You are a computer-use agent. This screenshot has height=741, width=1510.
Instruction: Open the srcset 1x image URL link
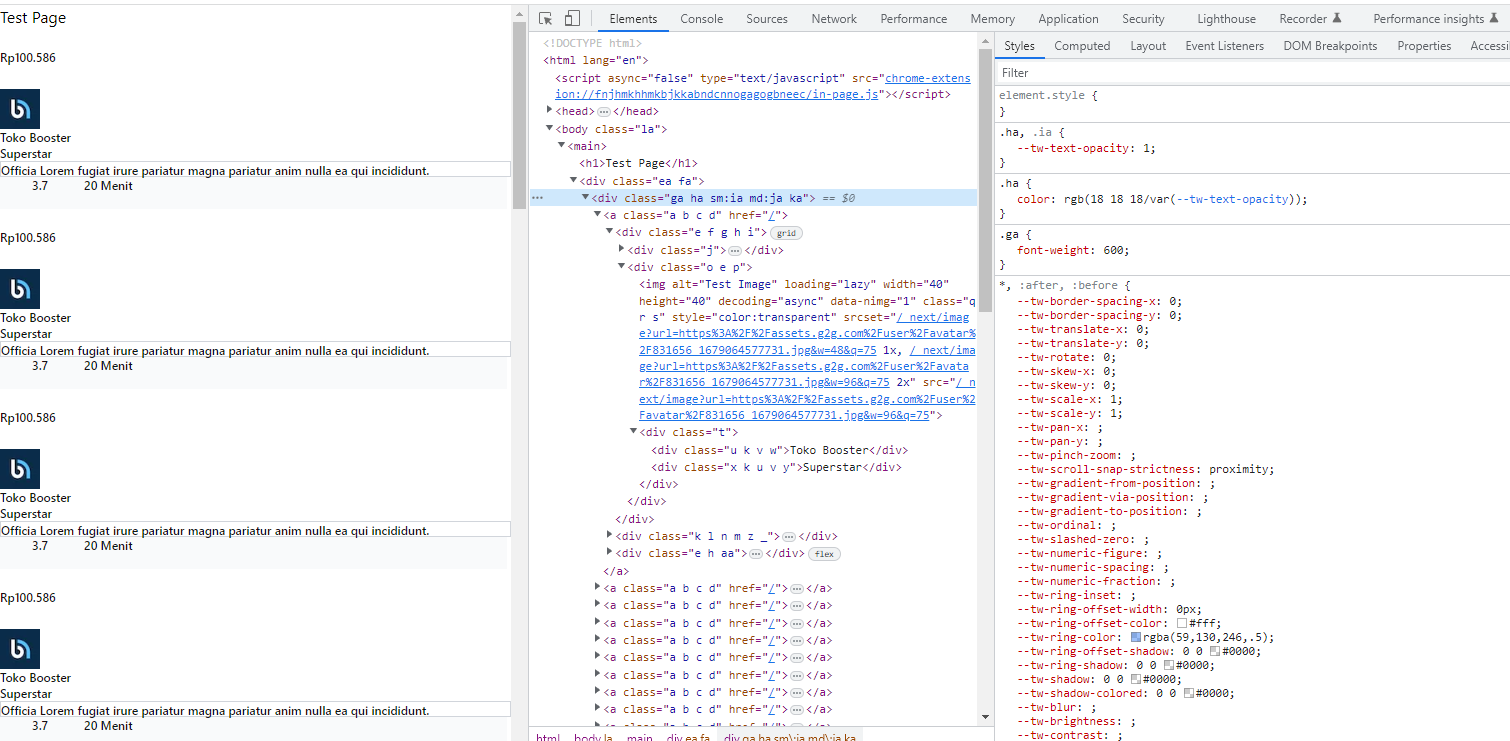coord(807,335)
